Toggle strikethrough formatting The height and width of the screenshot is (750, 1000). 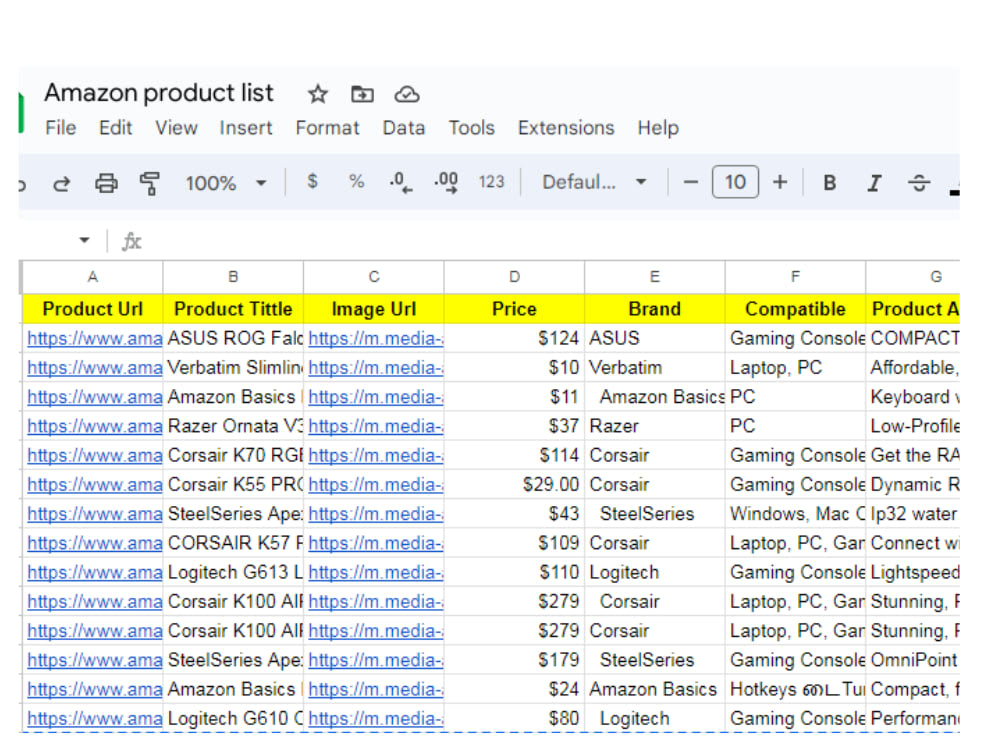click(919, 183)
